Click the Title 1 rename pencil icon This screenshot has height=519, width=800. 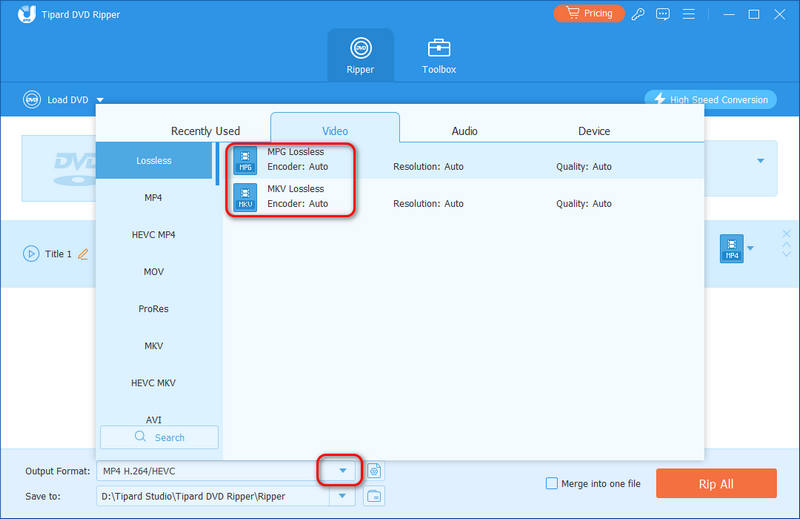pyautogui.click(x=83, y=254)
